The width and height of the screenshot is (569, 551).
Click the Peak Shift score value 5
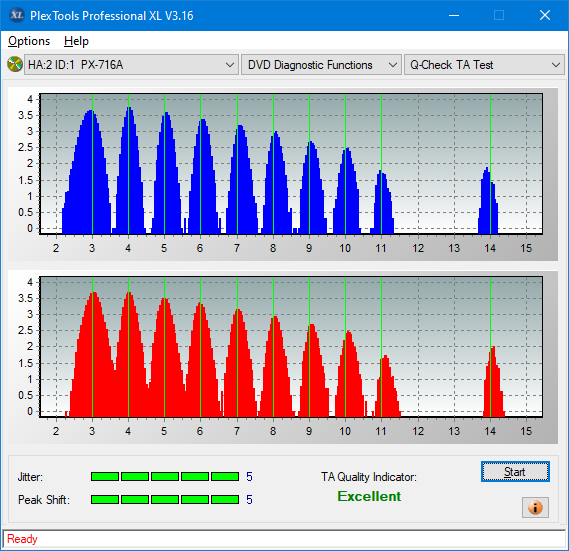point(249,500)
